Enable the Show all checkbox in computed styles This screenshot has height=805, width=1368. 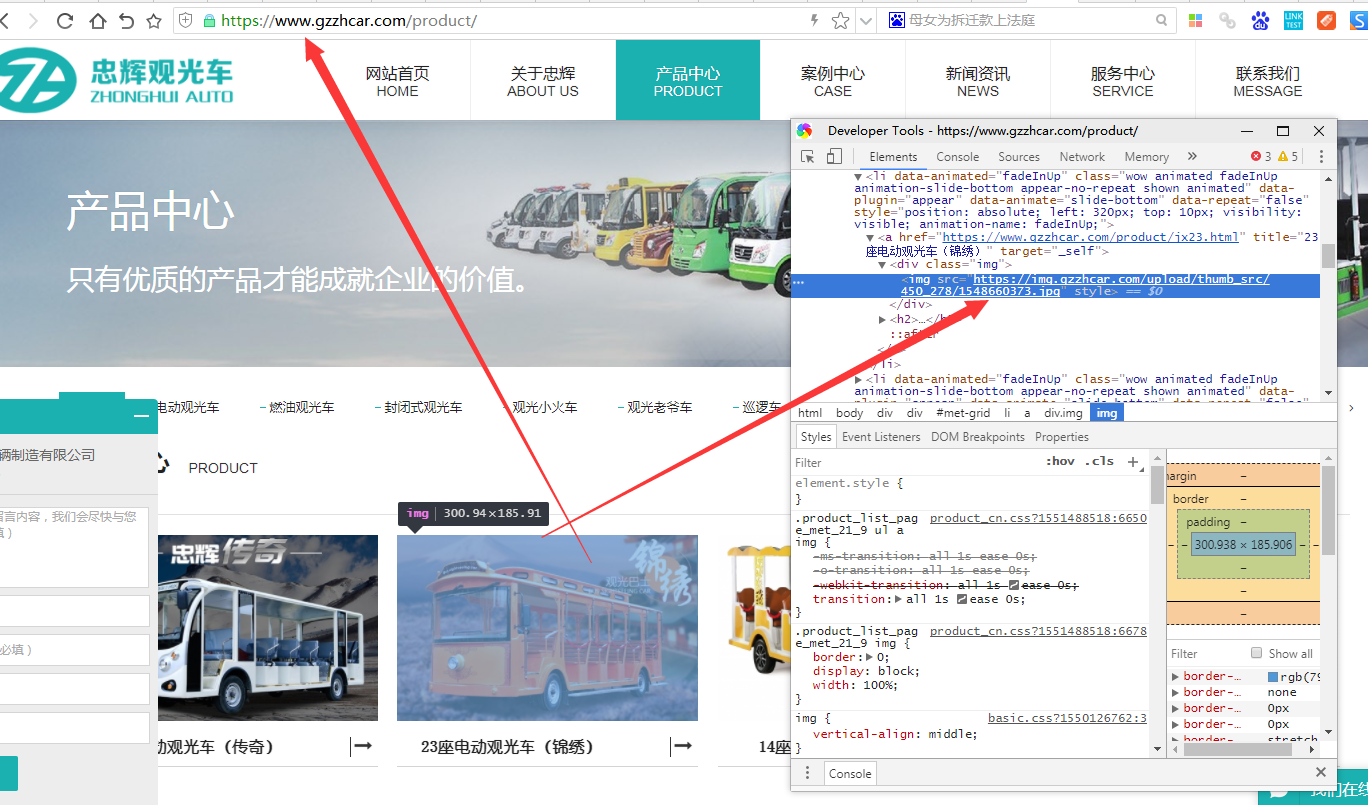(1257, 653)
